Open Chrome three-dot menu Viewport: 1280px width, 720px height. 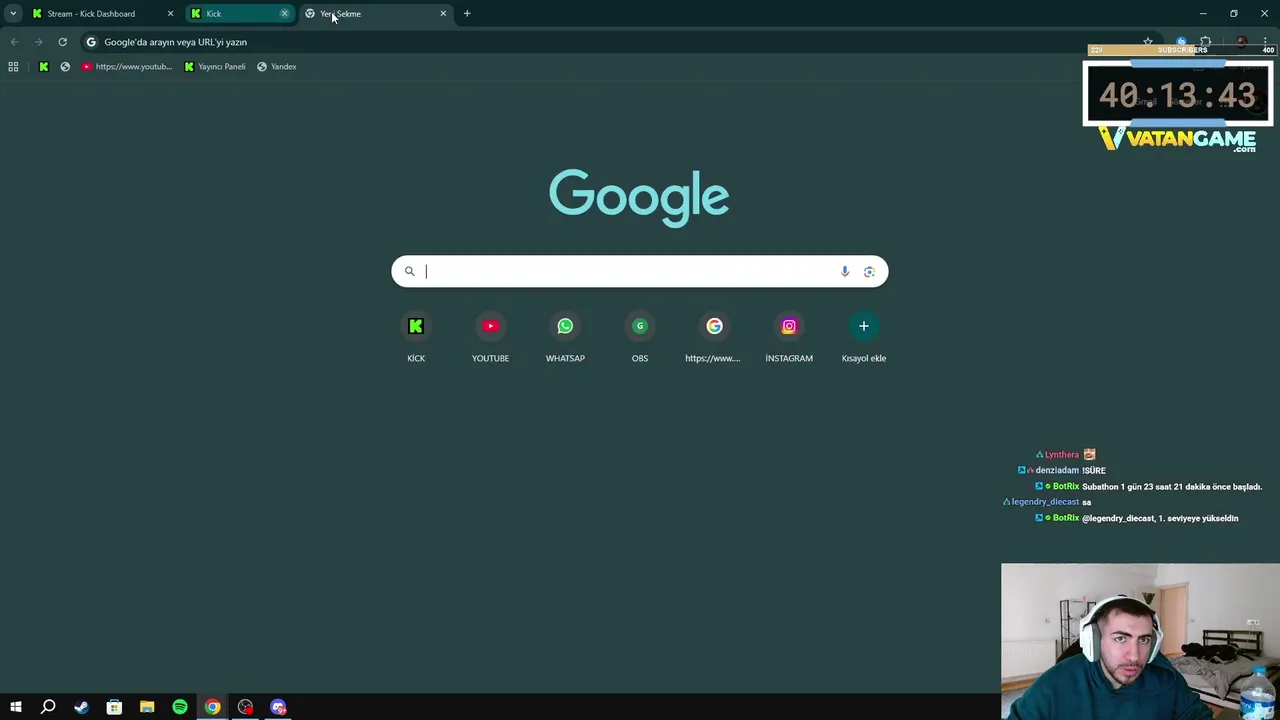1265,42
